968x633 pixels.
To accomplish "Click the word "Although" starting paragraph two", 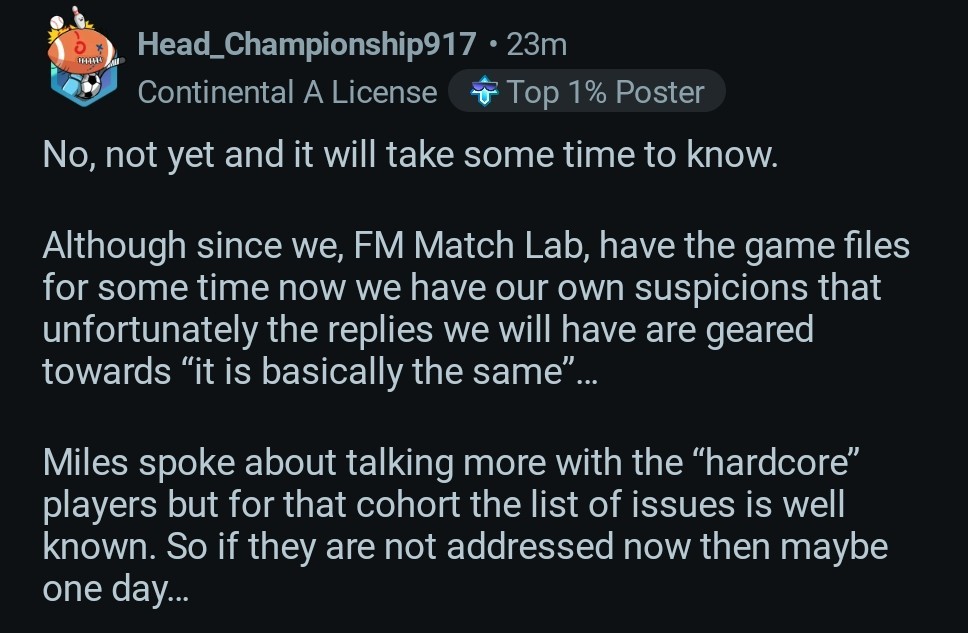I will [112, 246].
